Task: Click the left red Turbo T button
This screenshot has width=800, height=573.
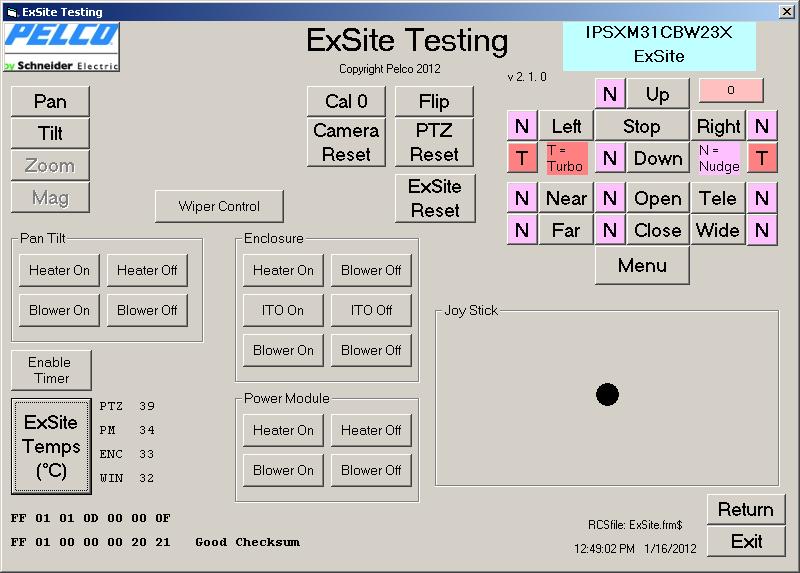Action: pyautogui.click(x=522, y=158)
